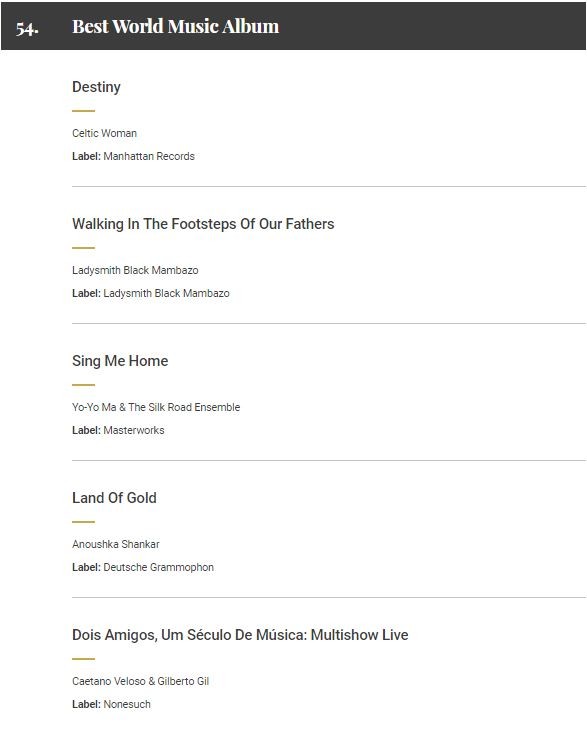
Task: Click the Celtic Woman artist name
Action: 104,133
